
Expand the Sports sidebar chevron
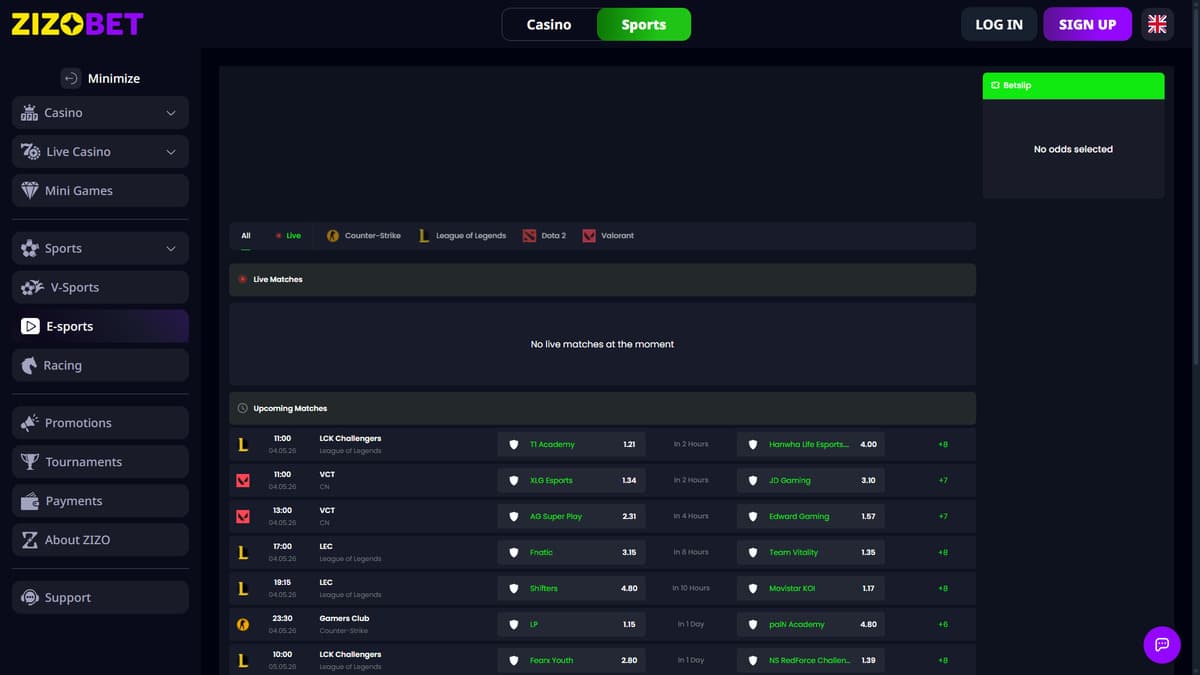click(x=171, y=248)
